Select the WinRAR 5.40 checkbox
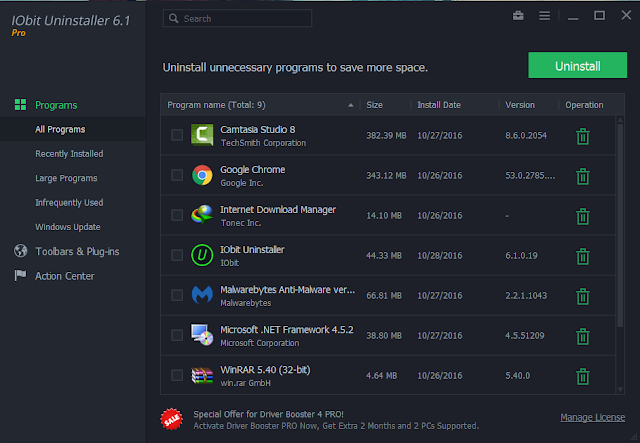The width and height of the screenshot is (640, 443). [x=177, y=375]
